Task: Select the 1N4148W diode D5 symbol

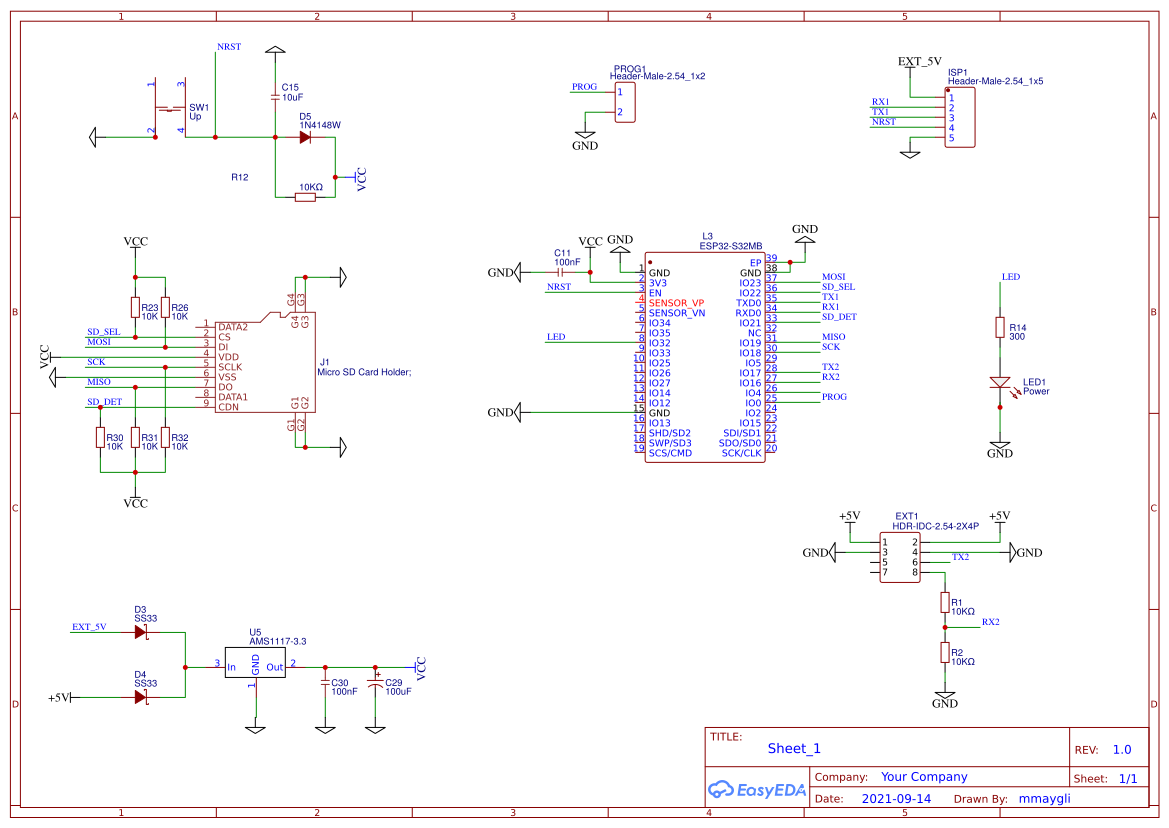Action: 305,137
